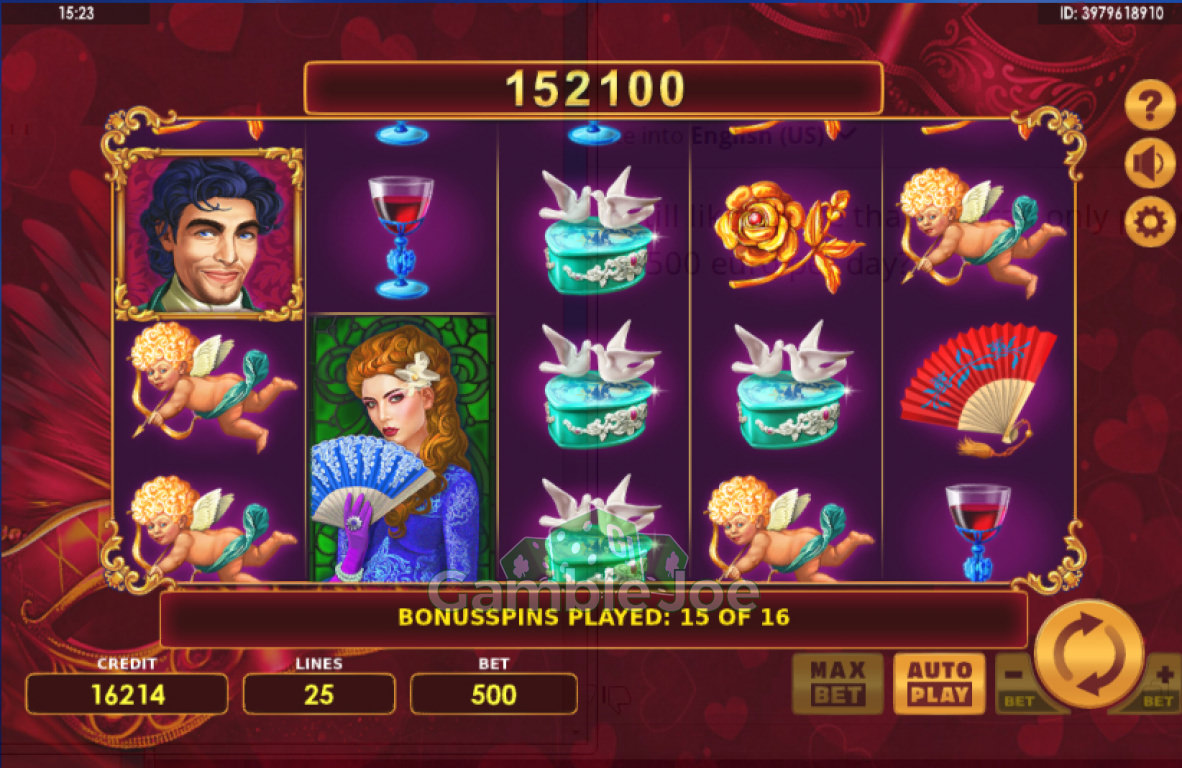Click the man portrait symbol on reel one
This screenshot has height=768, width=1182.
[210, 234]
